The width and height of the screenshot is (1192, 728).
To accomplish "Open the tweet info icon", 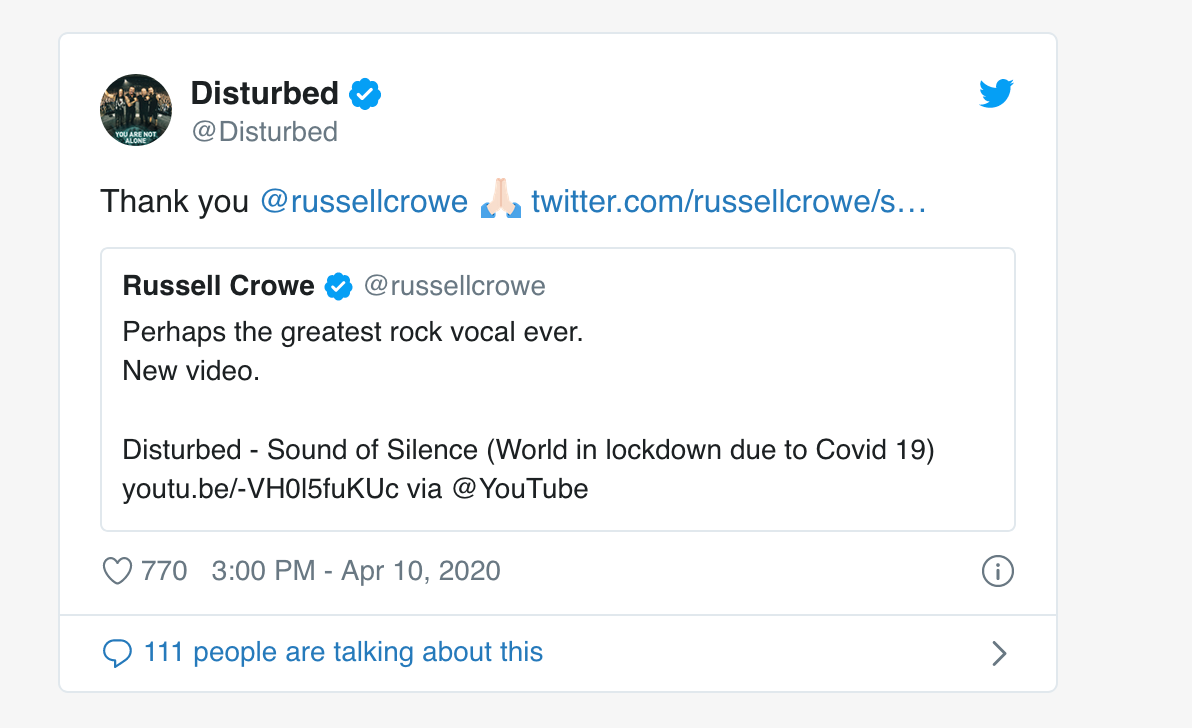I will [x=997, y=571].
